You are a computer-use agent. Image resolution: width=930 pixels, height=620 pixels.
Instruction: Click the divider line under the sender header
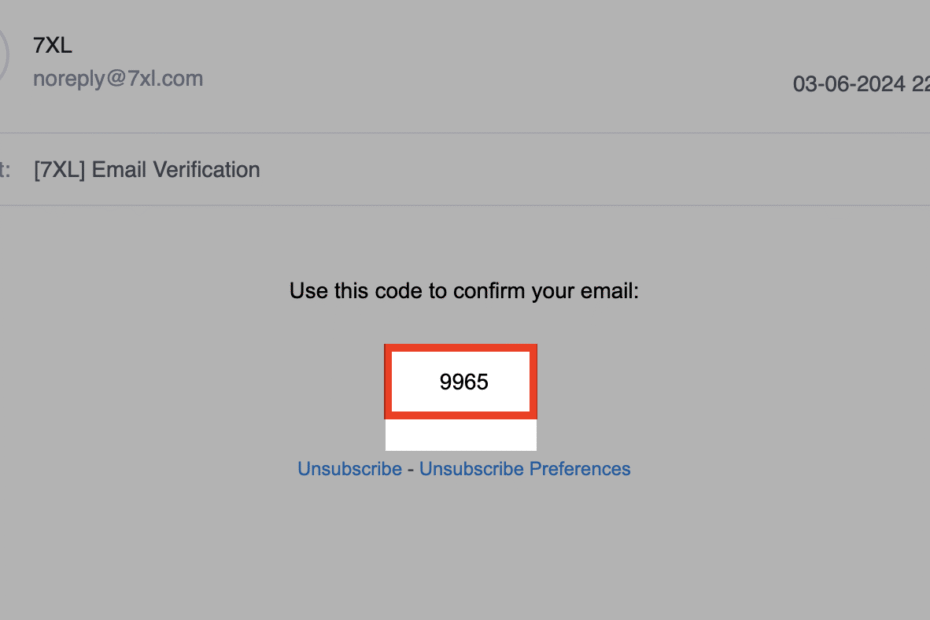coord(465,133)
